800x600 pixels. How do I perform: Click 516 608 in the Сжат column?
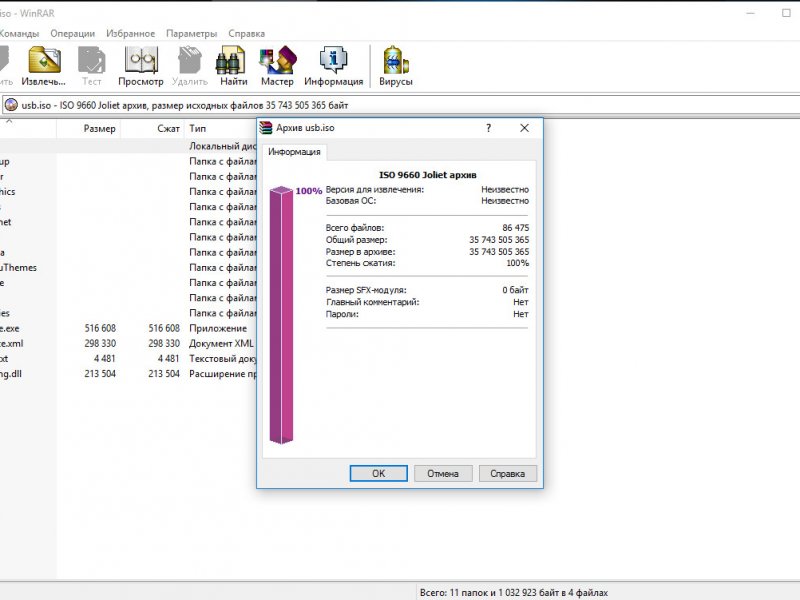pyautogui.click(x=164, y=328)
